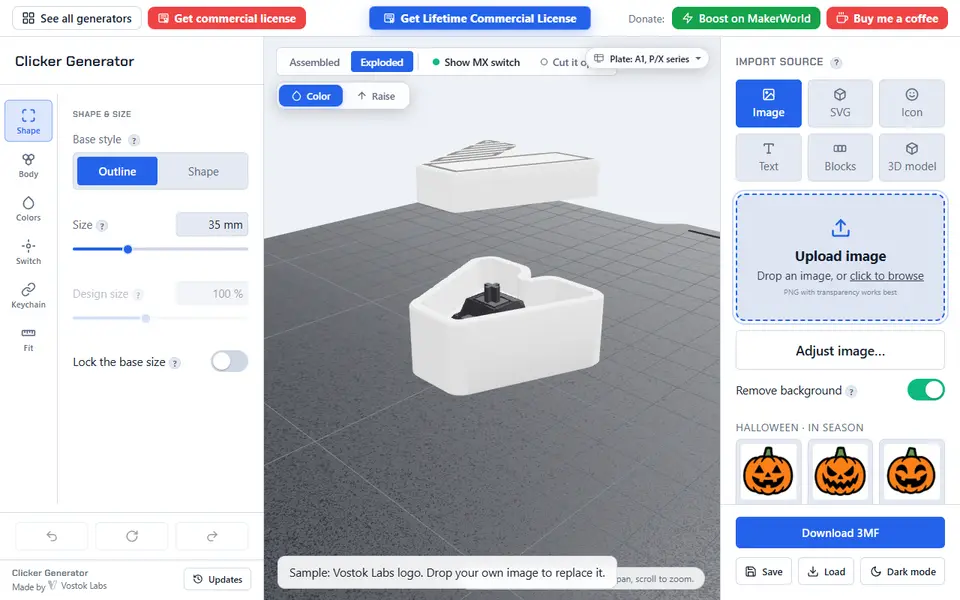The height and width of the screenshot is (600, 960).
Task: Switch to Exploded view tab
Action: tap(381, 62)
